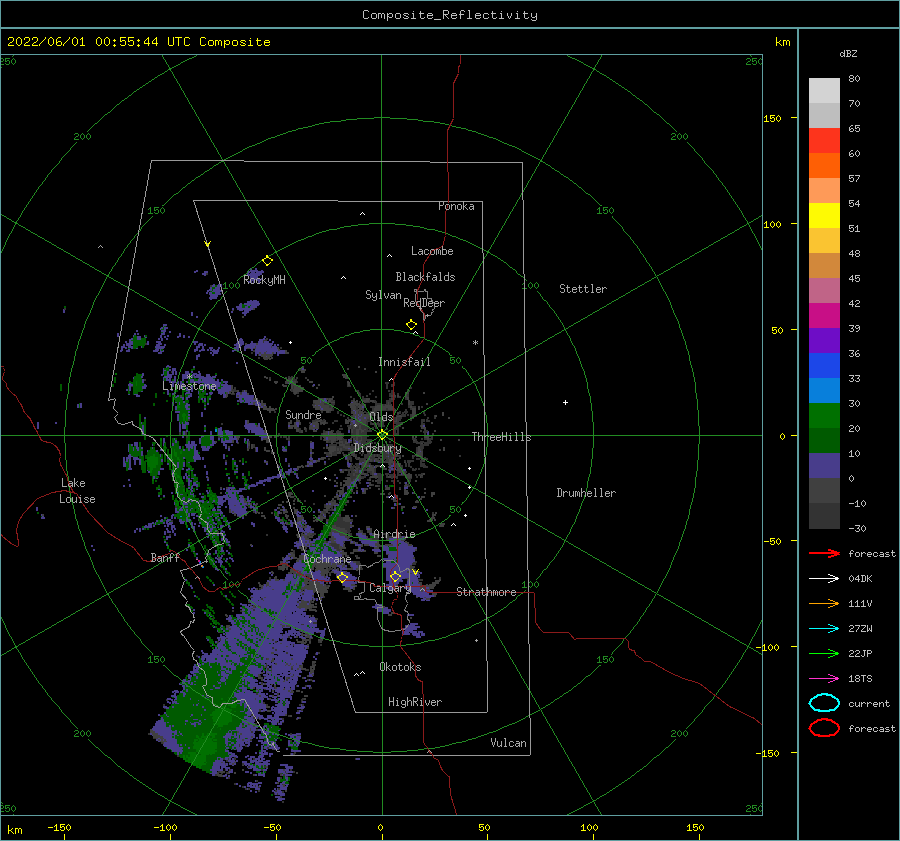Click the Innisfail town label

point(404,362)
